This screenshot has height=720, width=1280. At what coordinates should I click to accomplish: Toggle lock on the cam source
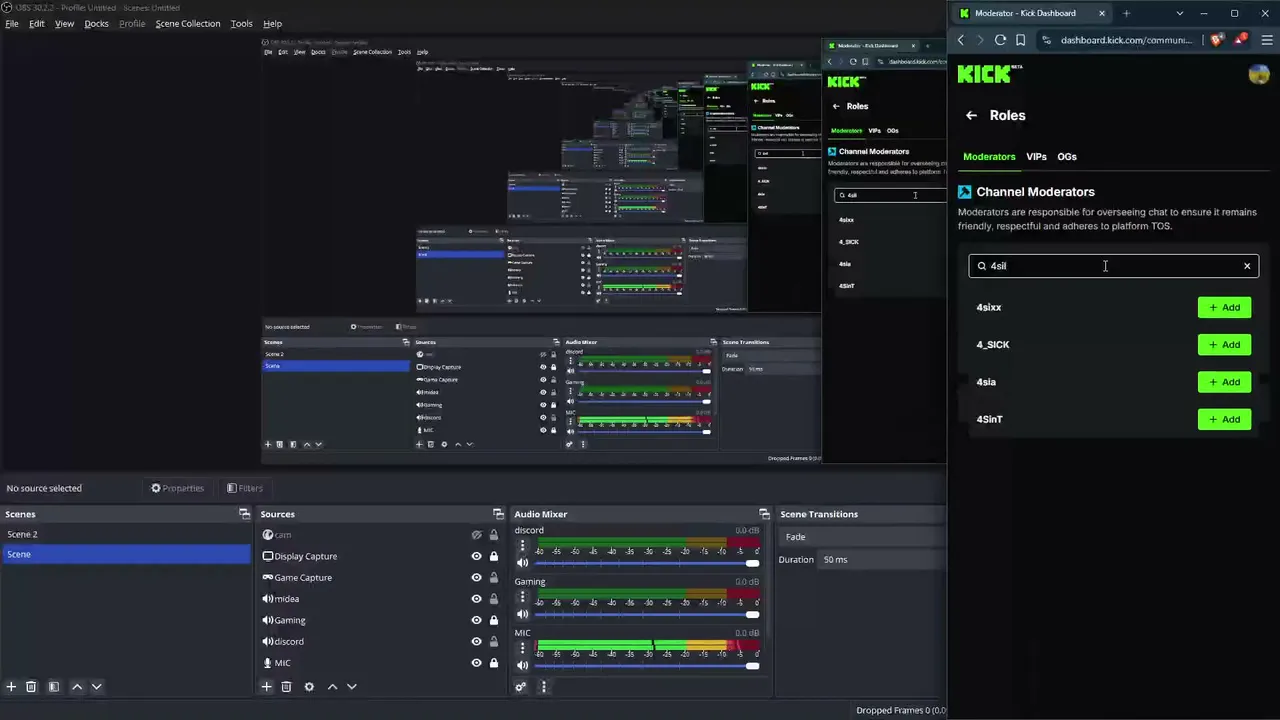tap(493, 535)
